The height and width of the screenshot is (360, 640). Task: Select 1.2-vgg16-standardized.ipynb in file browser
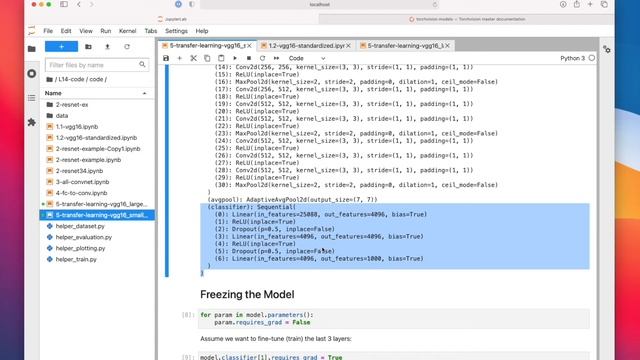tap(97, 138)
